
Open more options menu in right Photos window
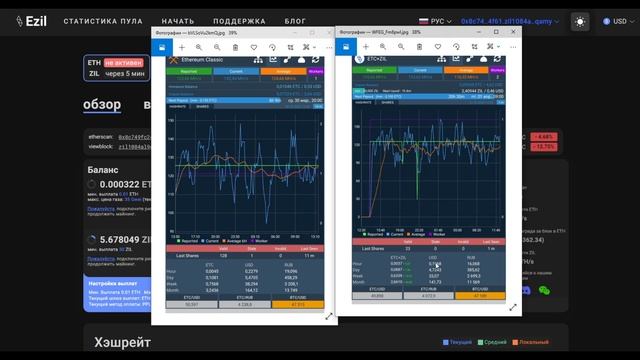513,47
